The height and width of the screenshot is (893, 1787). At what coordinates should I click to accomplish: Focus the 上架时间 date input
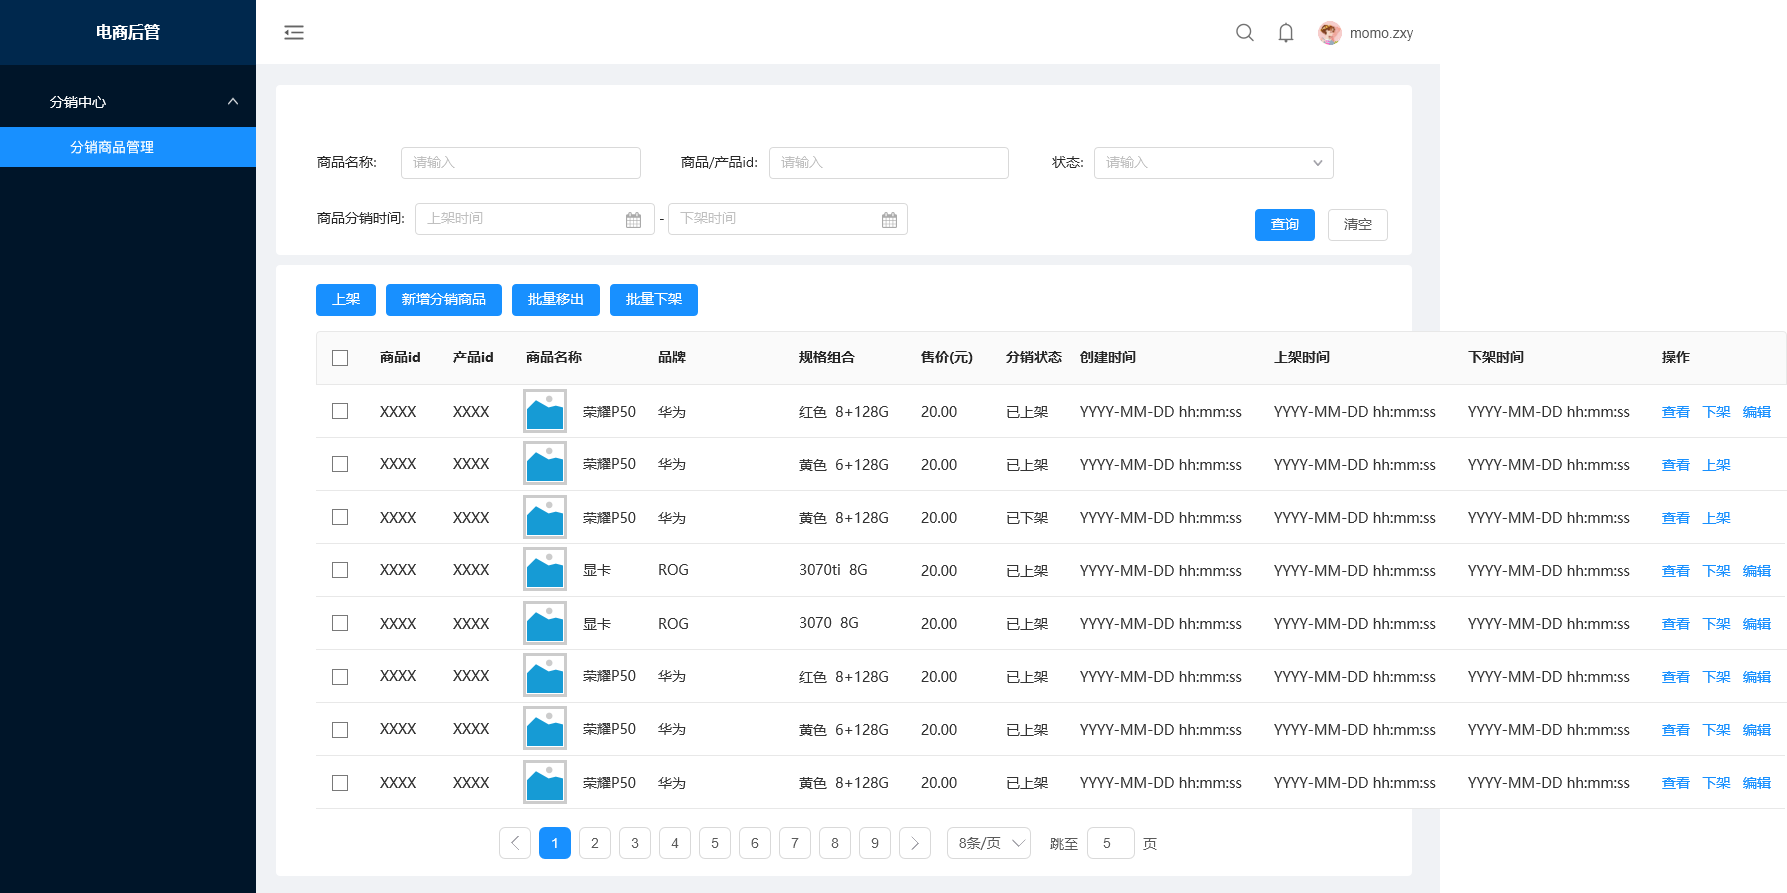[x=535, y=219]
